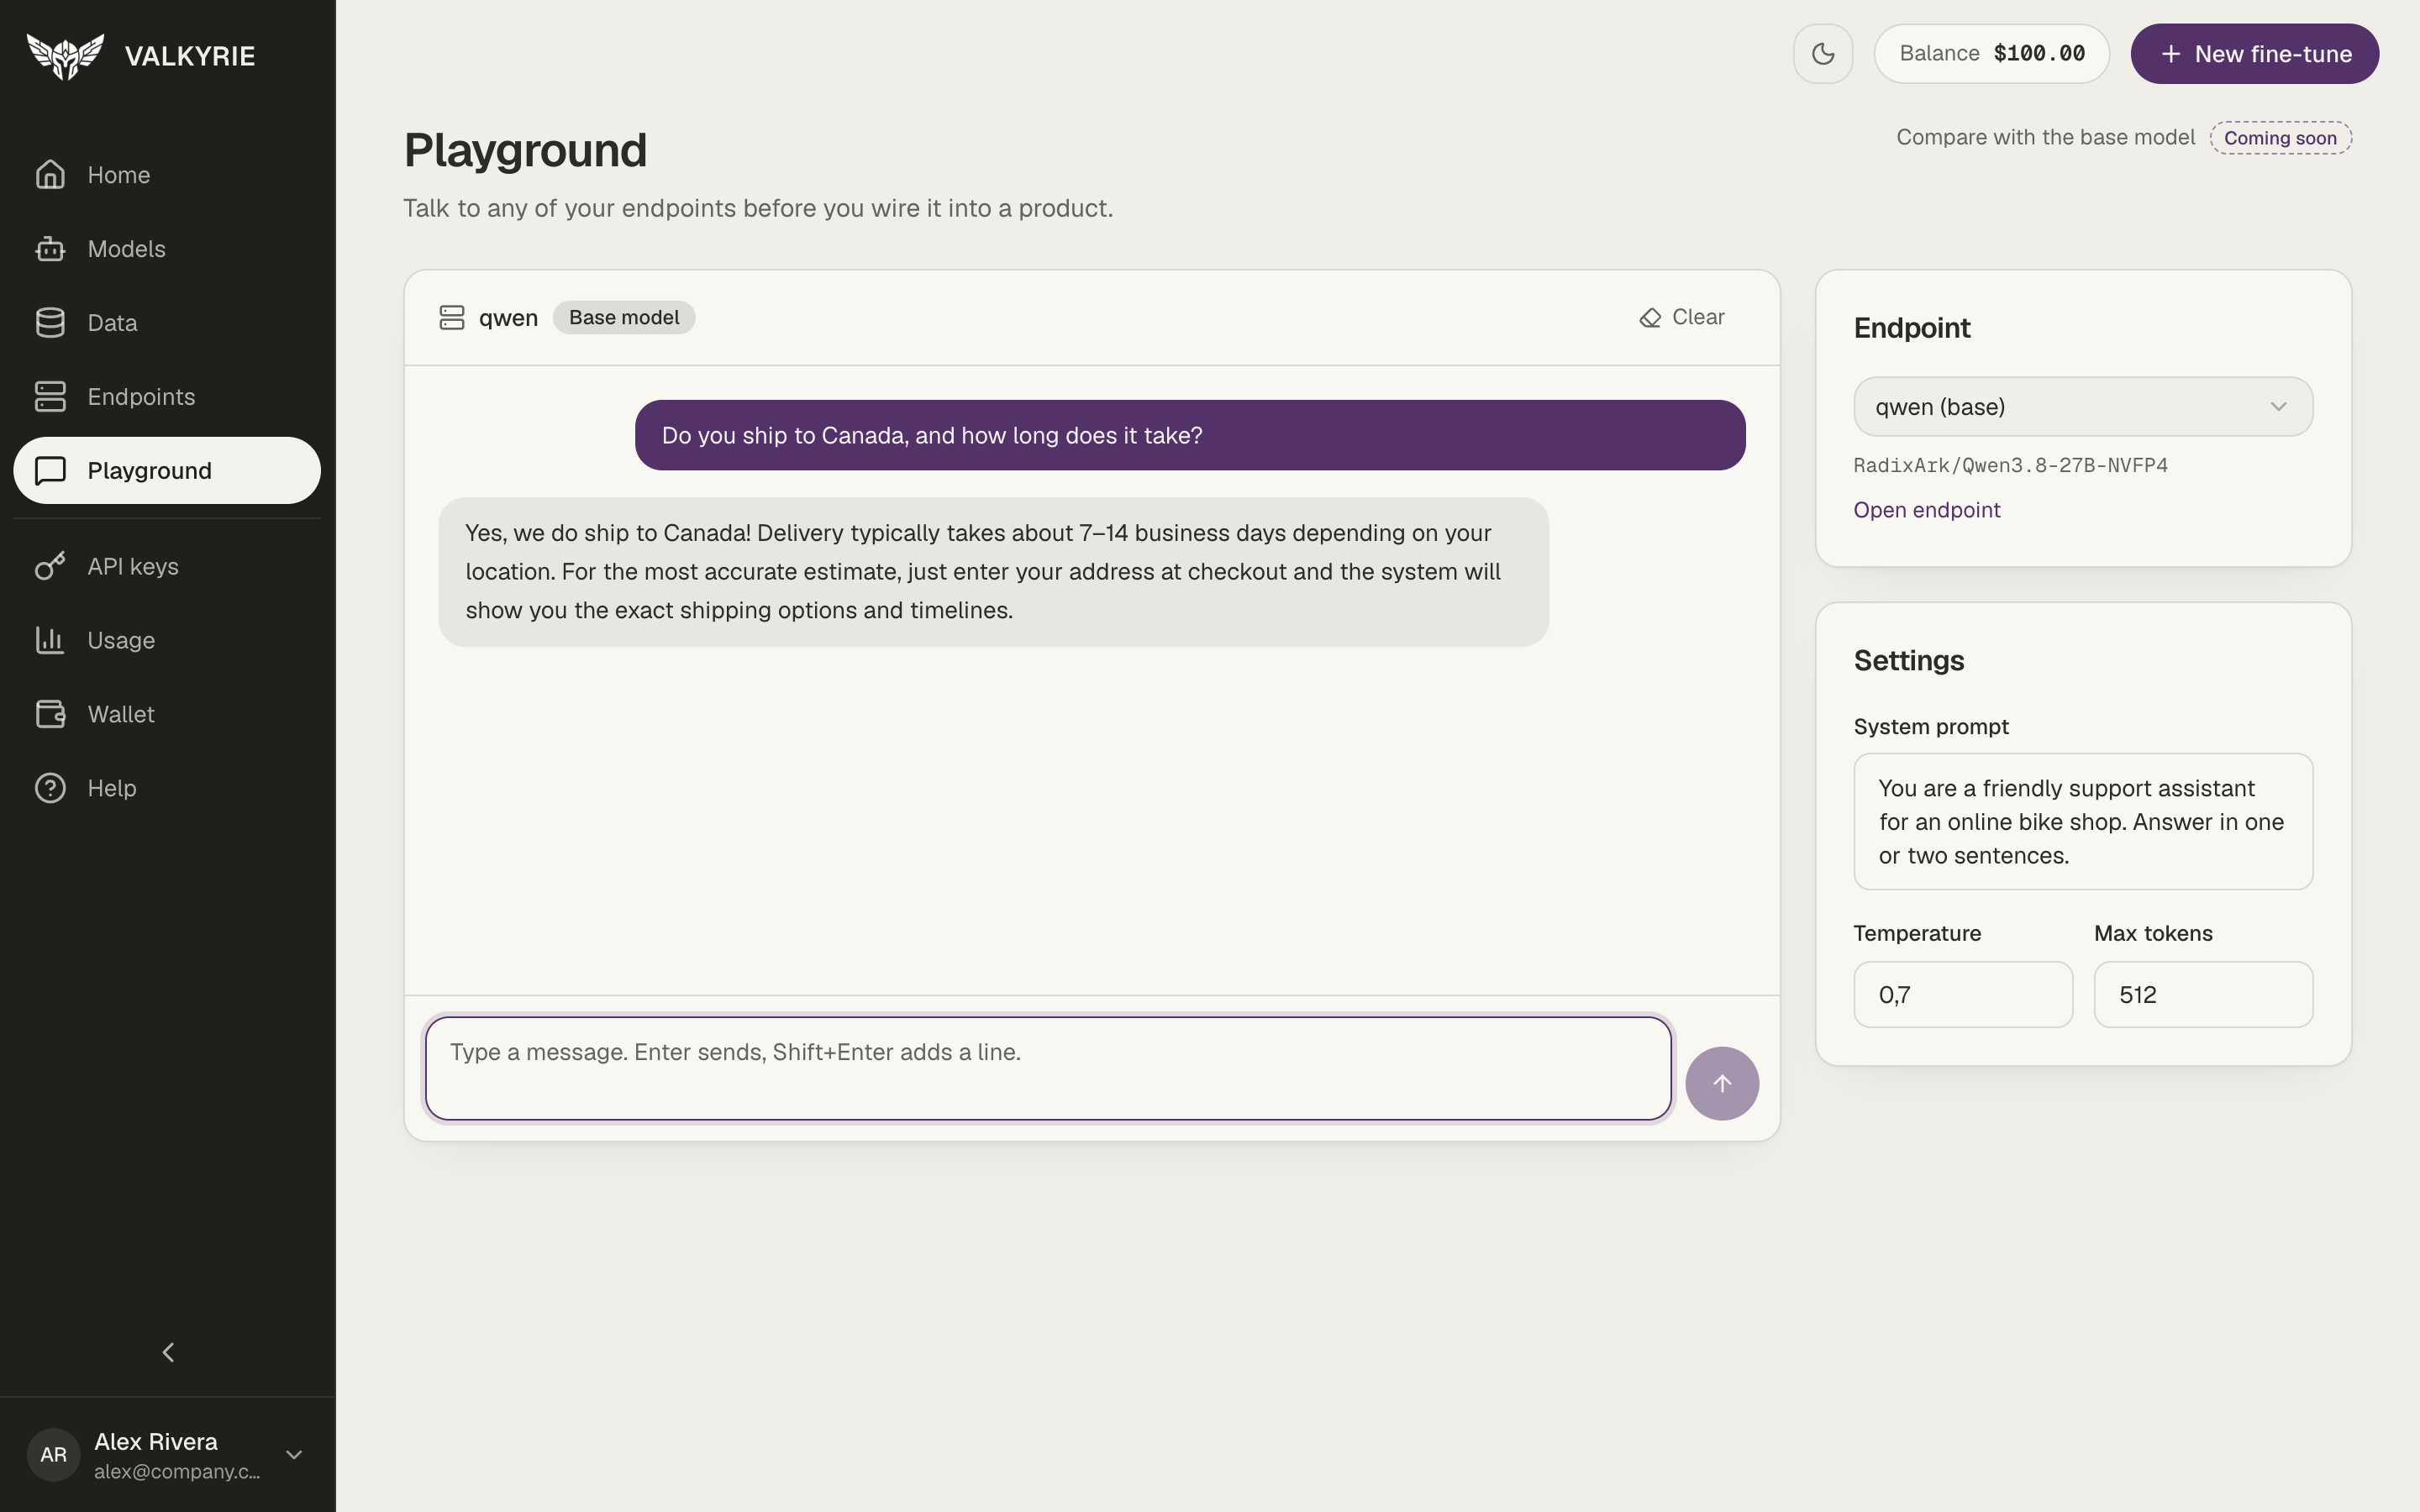
Task: Open the Wallet menu item
Action: (x=167, y=714)
